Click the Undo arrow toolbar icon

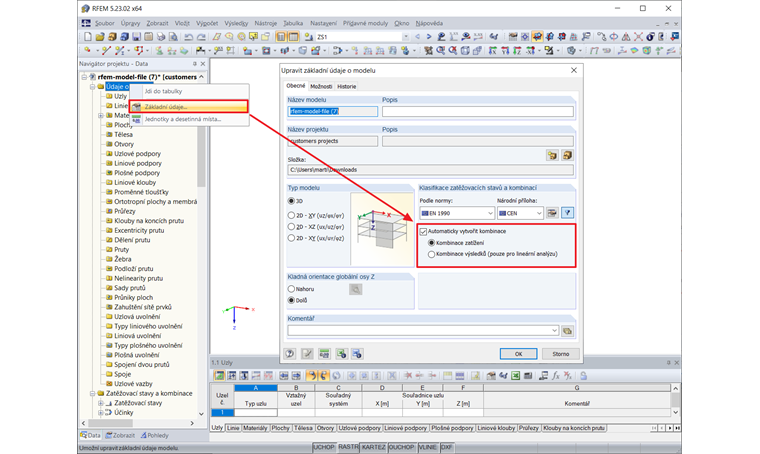pyautogui.click(x=189, y=37)
